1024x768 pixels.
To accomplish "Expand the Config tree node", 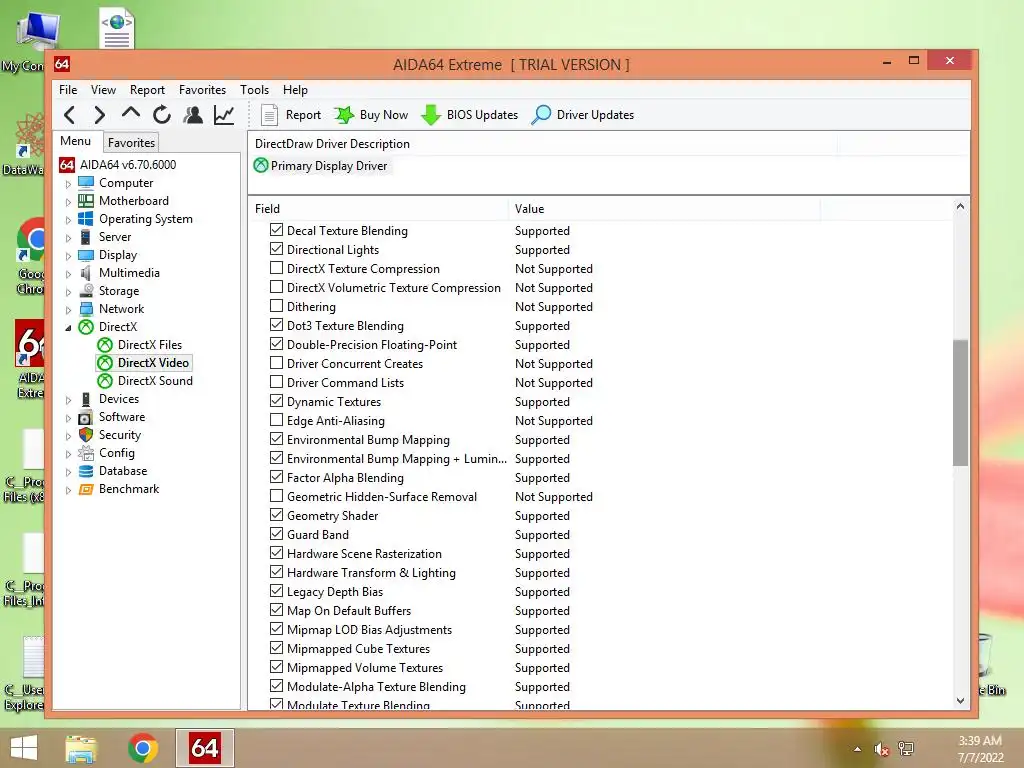I will (68, 454).
